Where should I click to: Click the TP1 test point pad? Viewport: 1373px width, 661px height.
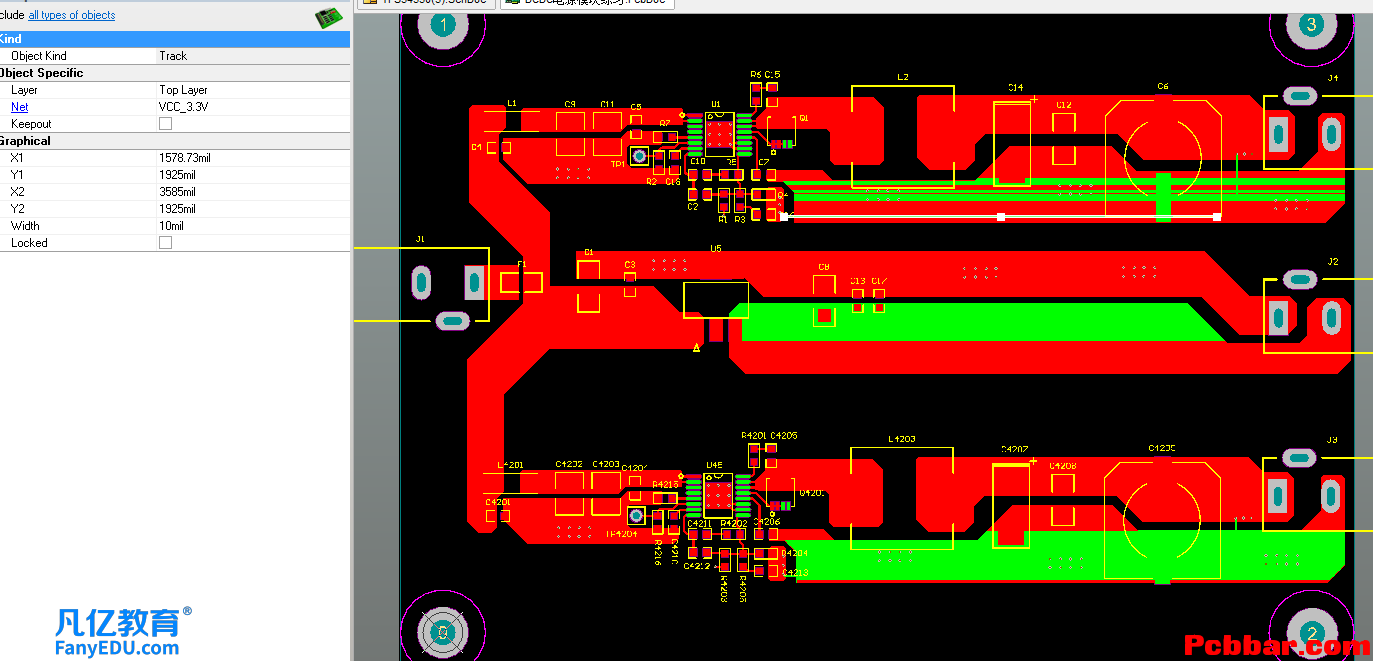pyautogui.click(x=640, y=156)
